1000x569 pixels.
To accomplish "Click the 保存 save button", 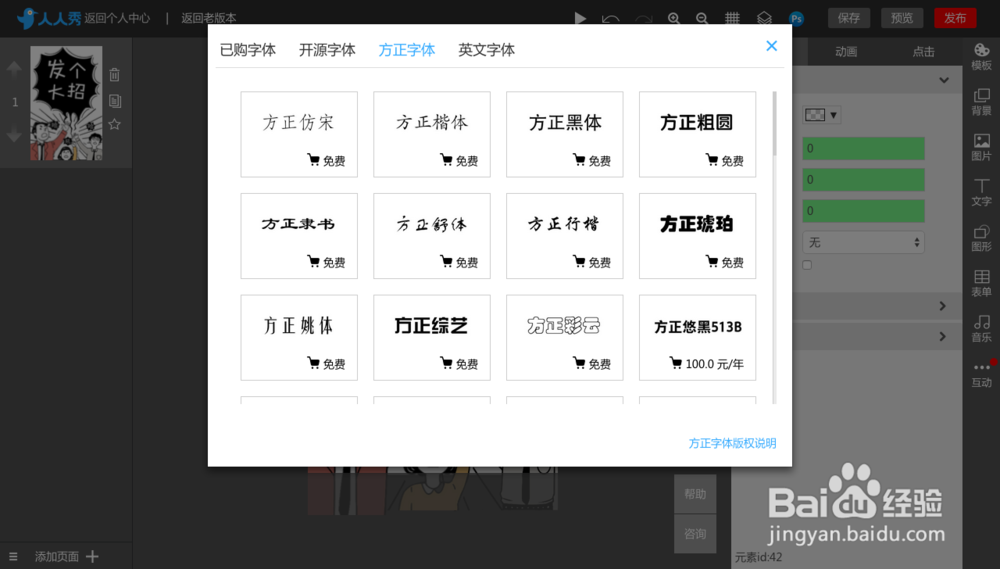I will coord(849,18).
